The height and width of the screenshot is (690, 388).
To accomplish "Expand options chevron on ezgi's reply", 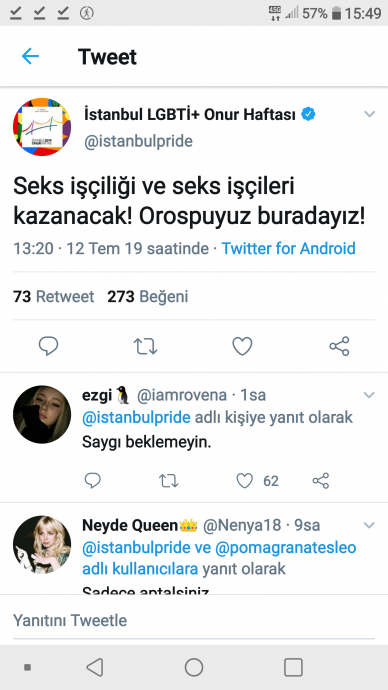I will [x=369, y=395].
